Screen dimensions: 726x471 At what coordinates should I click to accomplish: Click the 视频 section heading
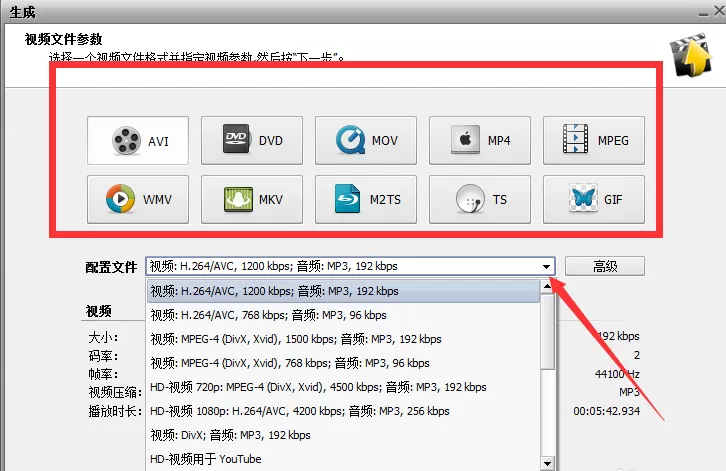(99, 311)
